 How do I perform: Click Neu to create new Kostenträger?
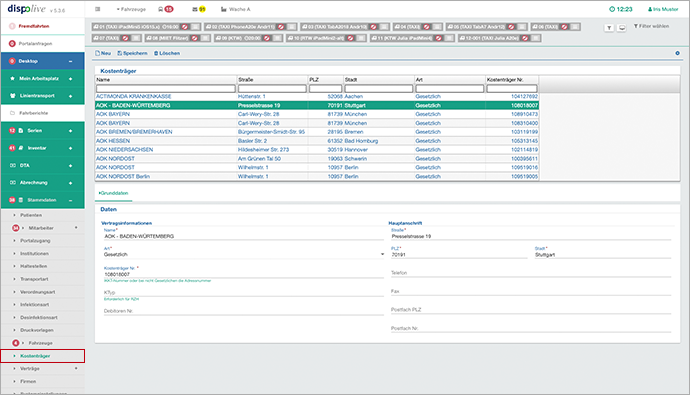tap(103, 53)
